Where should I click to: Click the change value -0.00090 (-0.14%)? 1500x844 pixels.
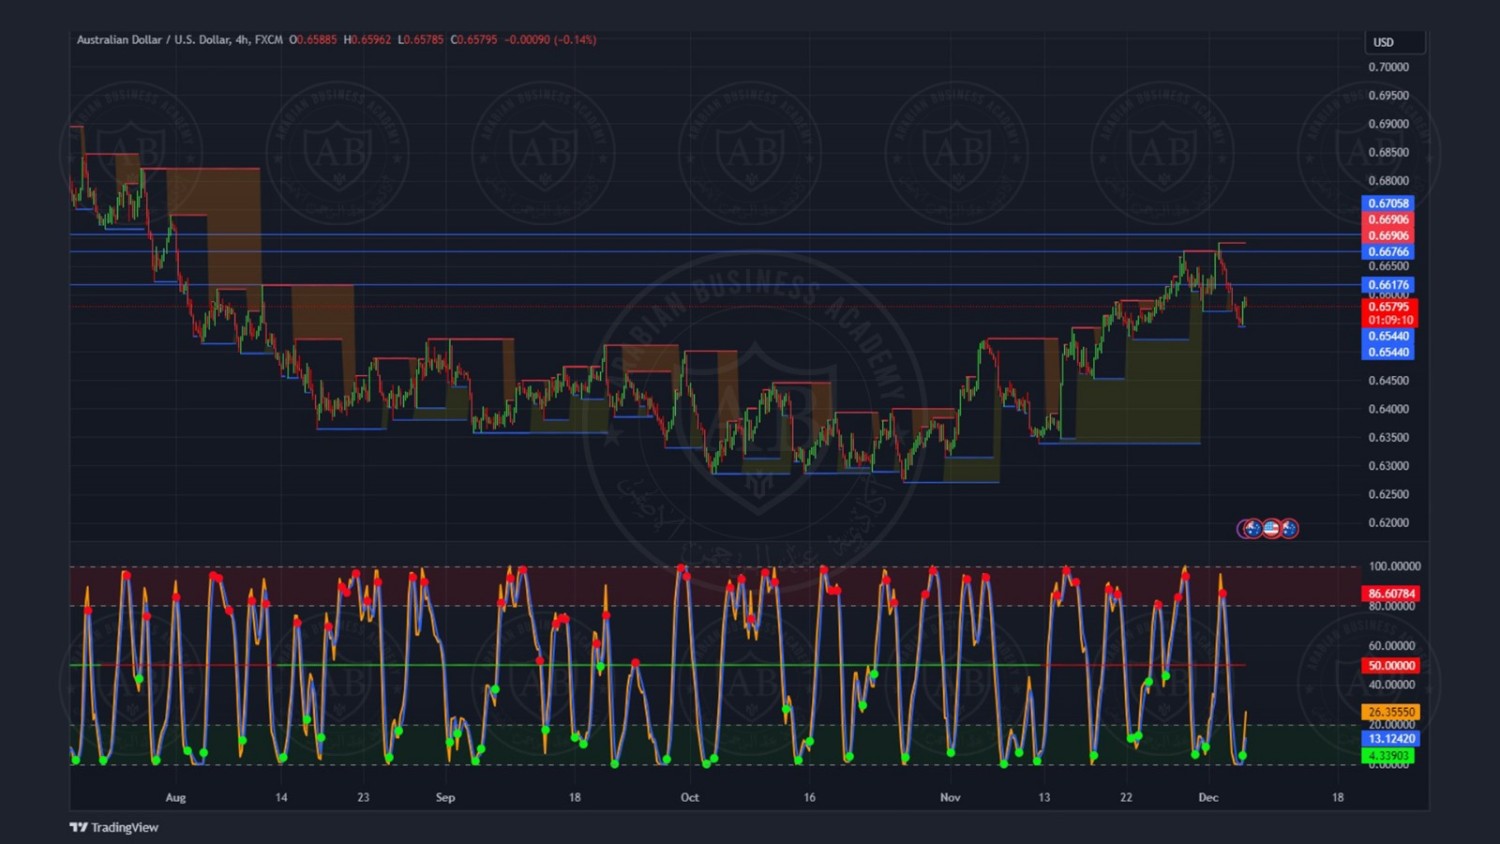pyautogui.click(x=550, y=40)
